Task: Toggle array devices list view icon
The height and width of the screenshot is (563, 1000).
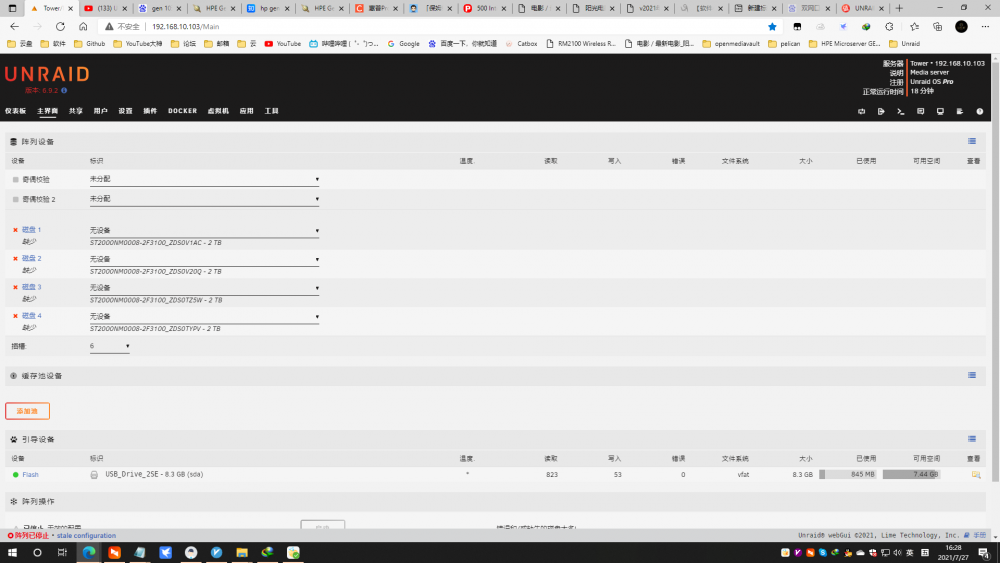Action: pyautogui.click(x=972, y=141)
